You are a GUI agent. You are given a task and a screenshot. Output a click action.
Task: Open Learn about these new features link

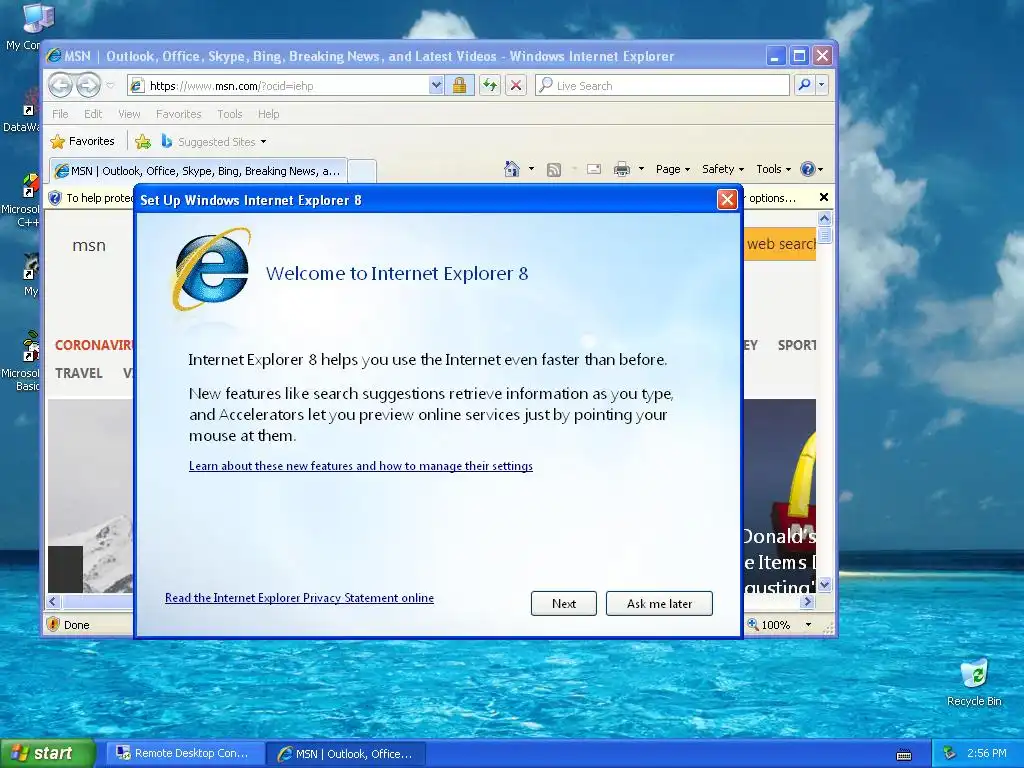click(x=360, y=466)
